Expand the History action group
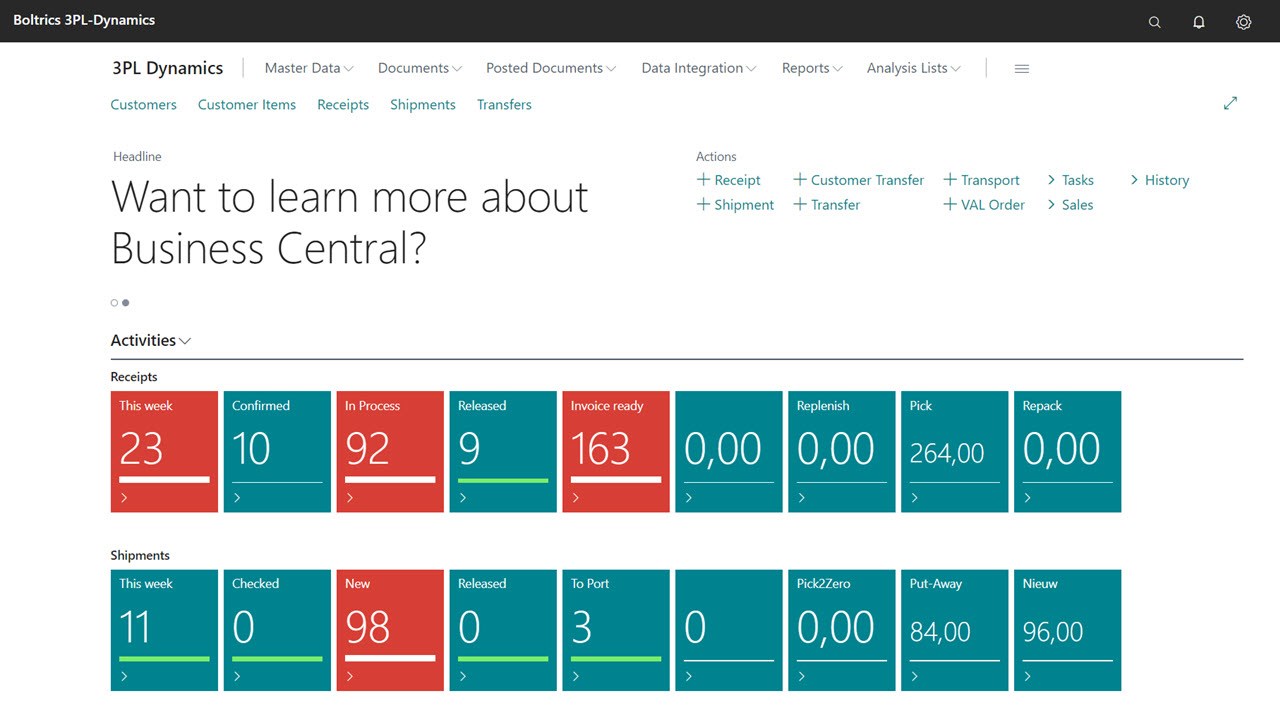 1159,180
